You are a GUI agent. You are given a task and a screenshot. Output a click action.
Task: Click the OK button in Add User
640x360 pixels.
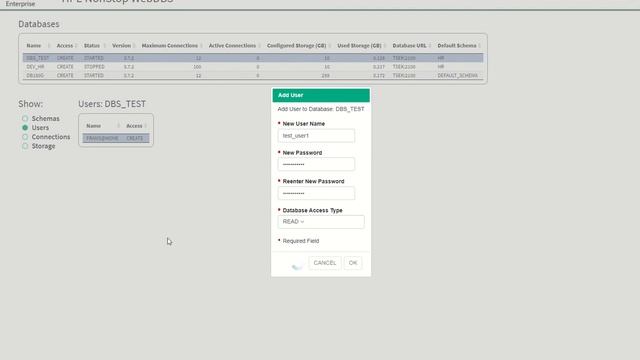(353, 263)
